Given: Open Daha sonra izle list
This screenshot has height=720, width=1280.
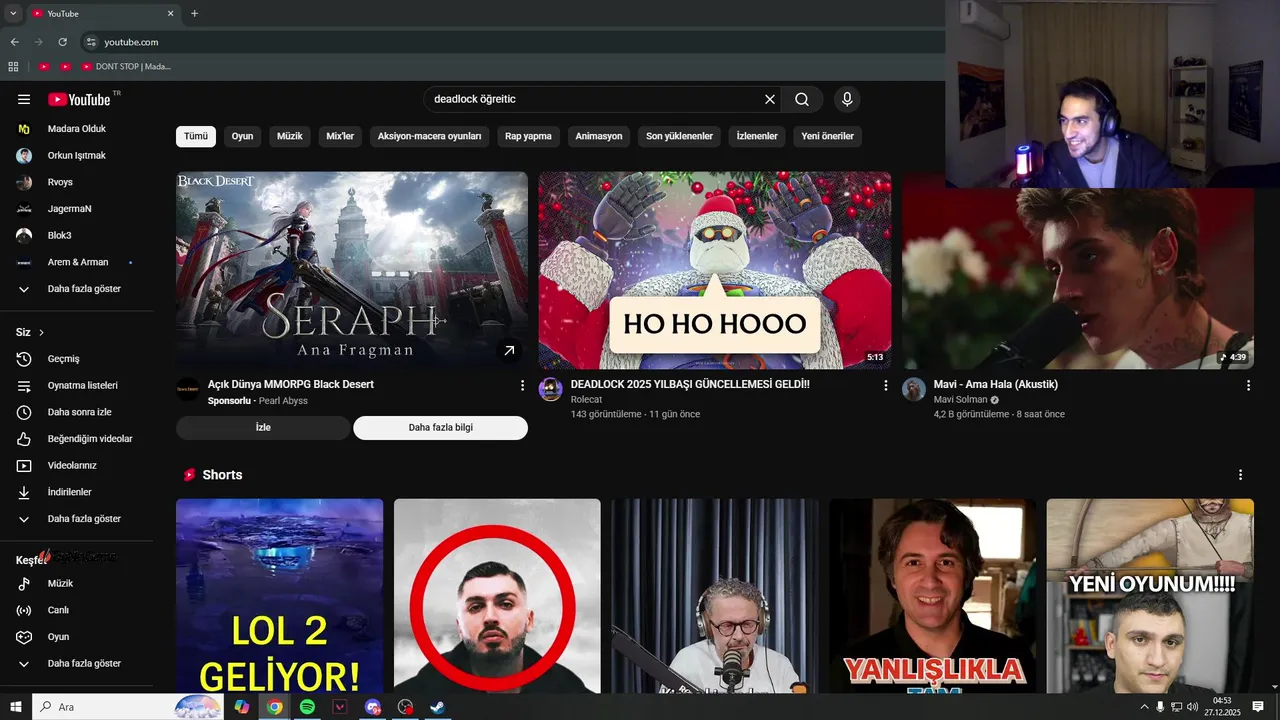Looking at the screenshot, I should pyautogui.click(x=77, y=412).
